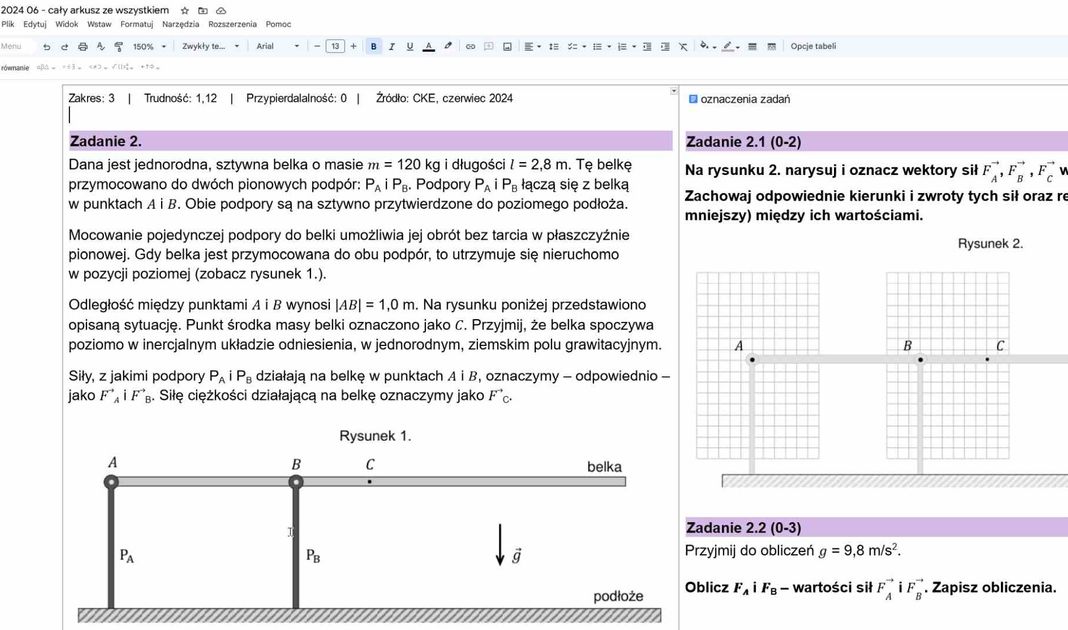Click the insert image icon
This screenshot has height=630, width=1068.
507,47
